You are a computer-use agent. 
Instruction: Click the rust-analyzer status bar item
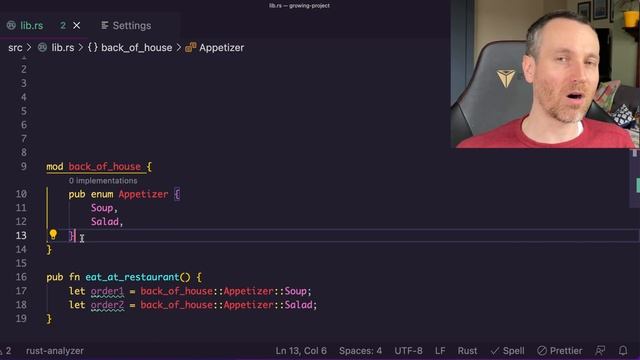point(55,351)
